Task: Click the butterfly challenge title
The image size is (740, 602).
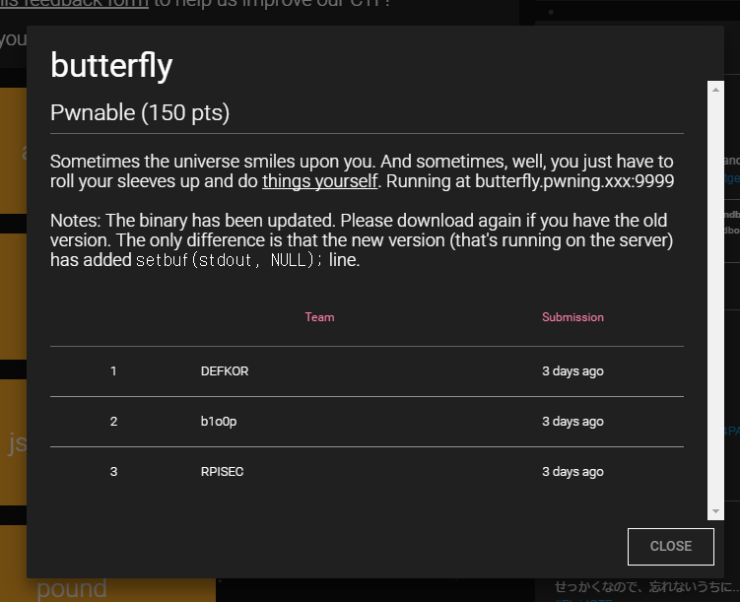Action: tap(111, 66)
